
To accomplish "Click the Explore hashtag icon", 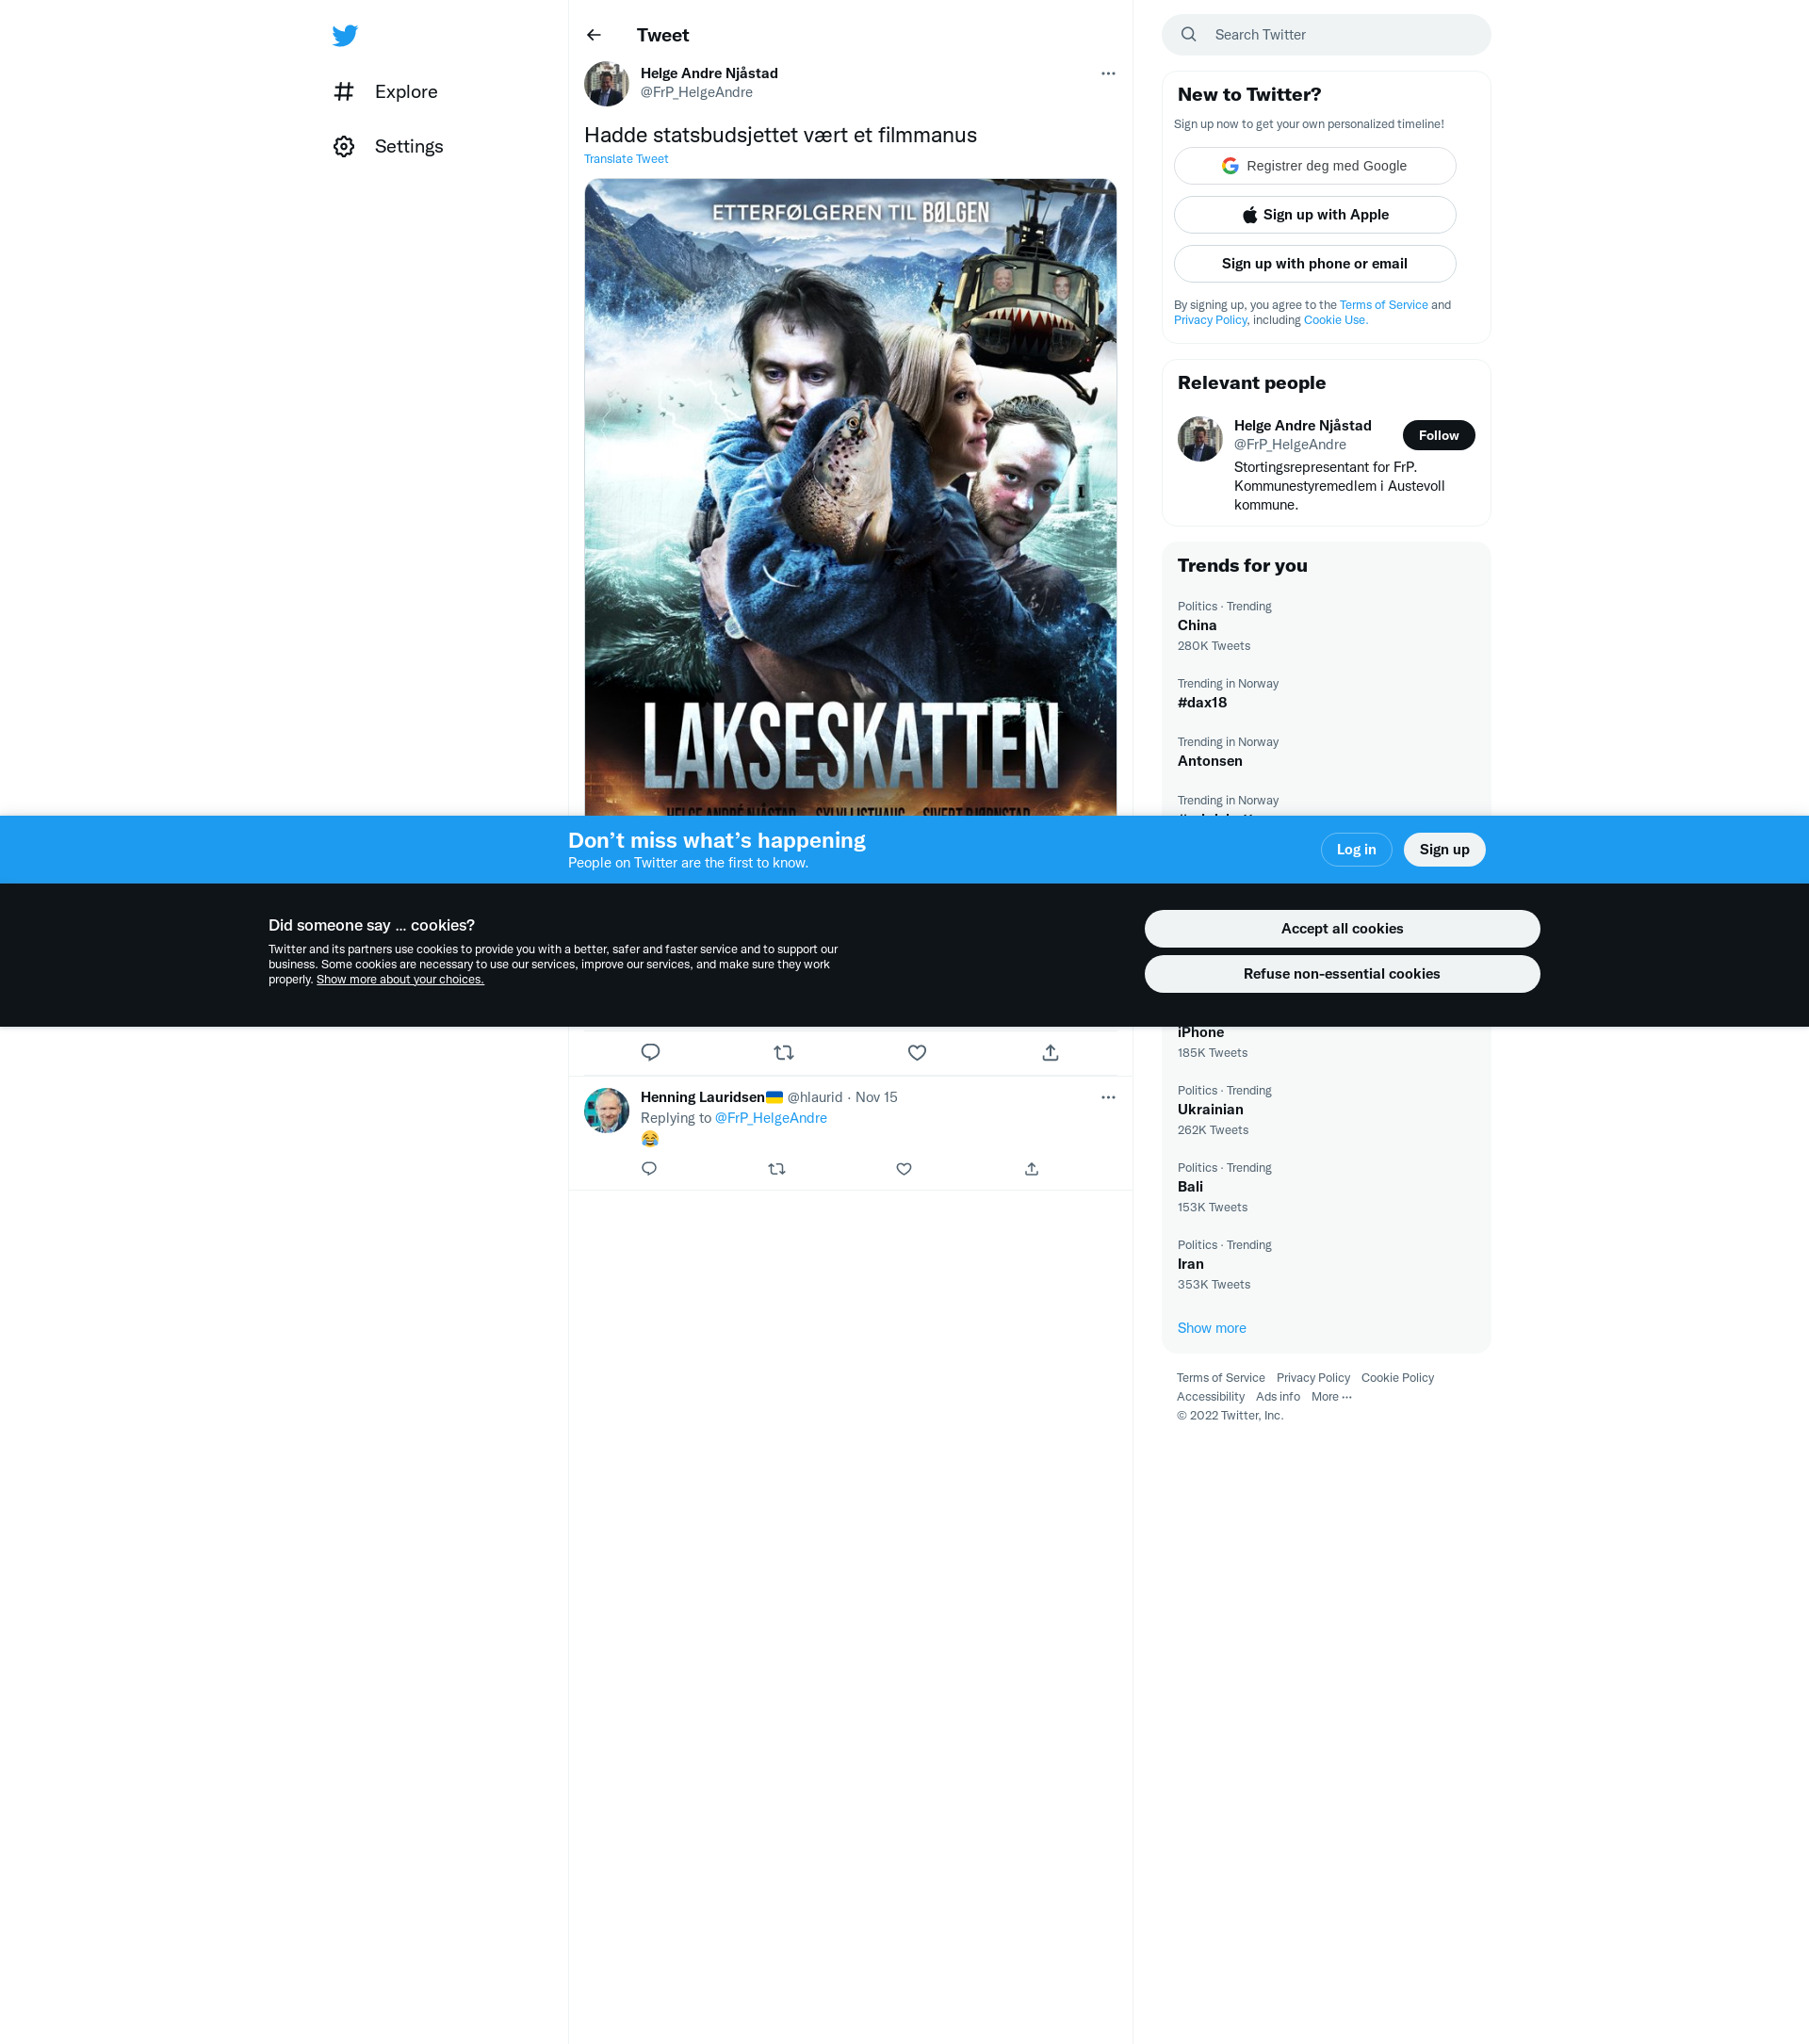I will coord(344,92).
